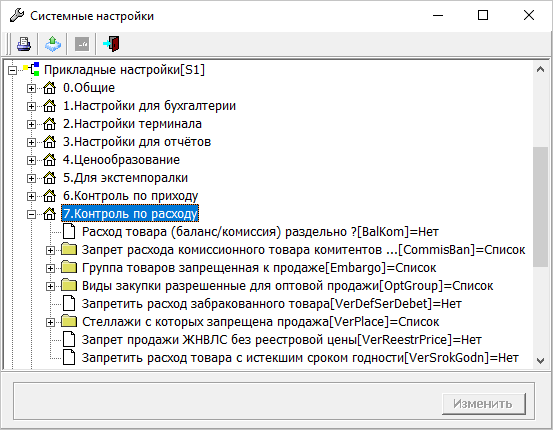Click the vertical scrollbar thumb

click(540, 207)
